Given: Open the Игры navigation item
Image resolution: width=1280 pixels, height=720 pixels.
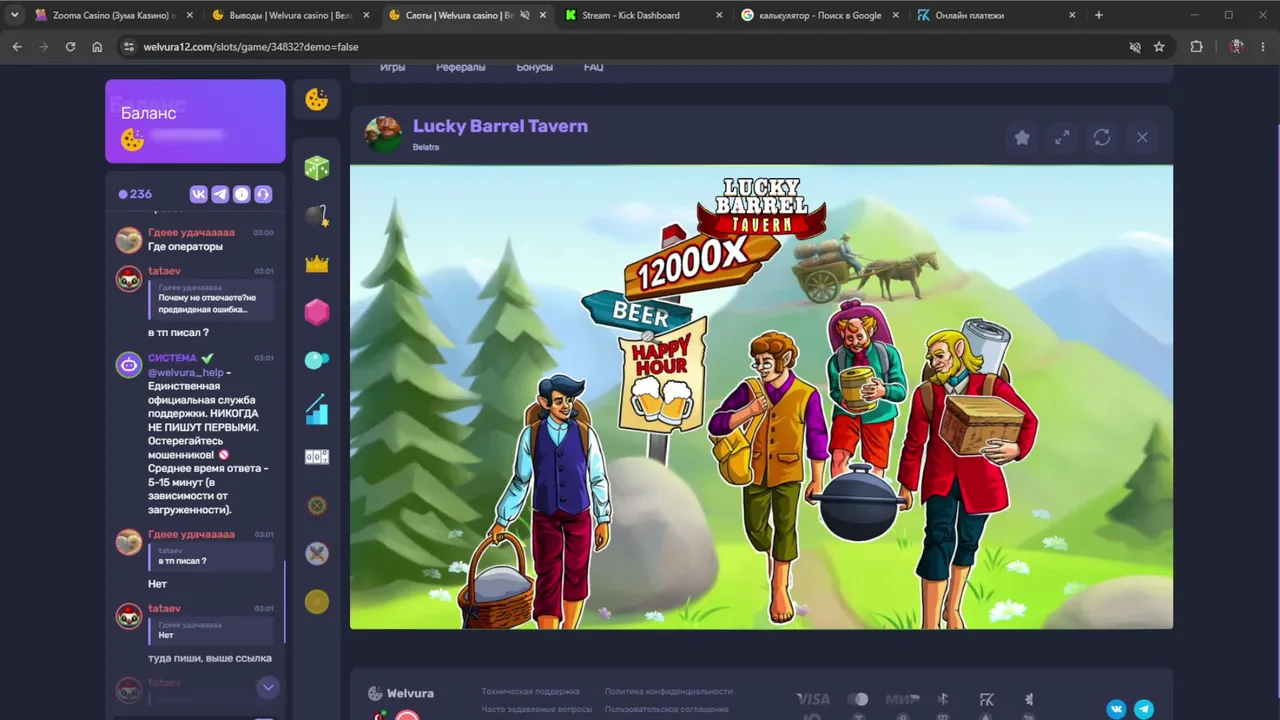Looking at the screenshot, I should click(392, 67).
